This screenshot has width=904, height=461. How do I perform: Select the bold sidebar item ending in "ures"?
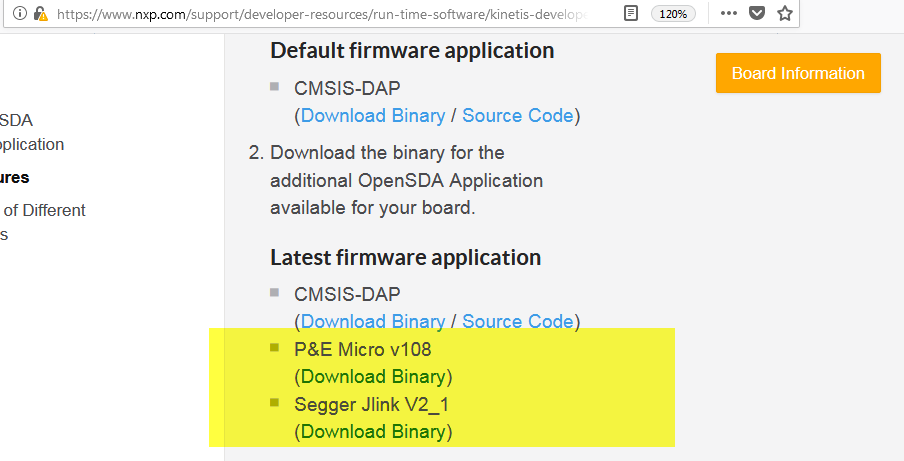point(15,178)
